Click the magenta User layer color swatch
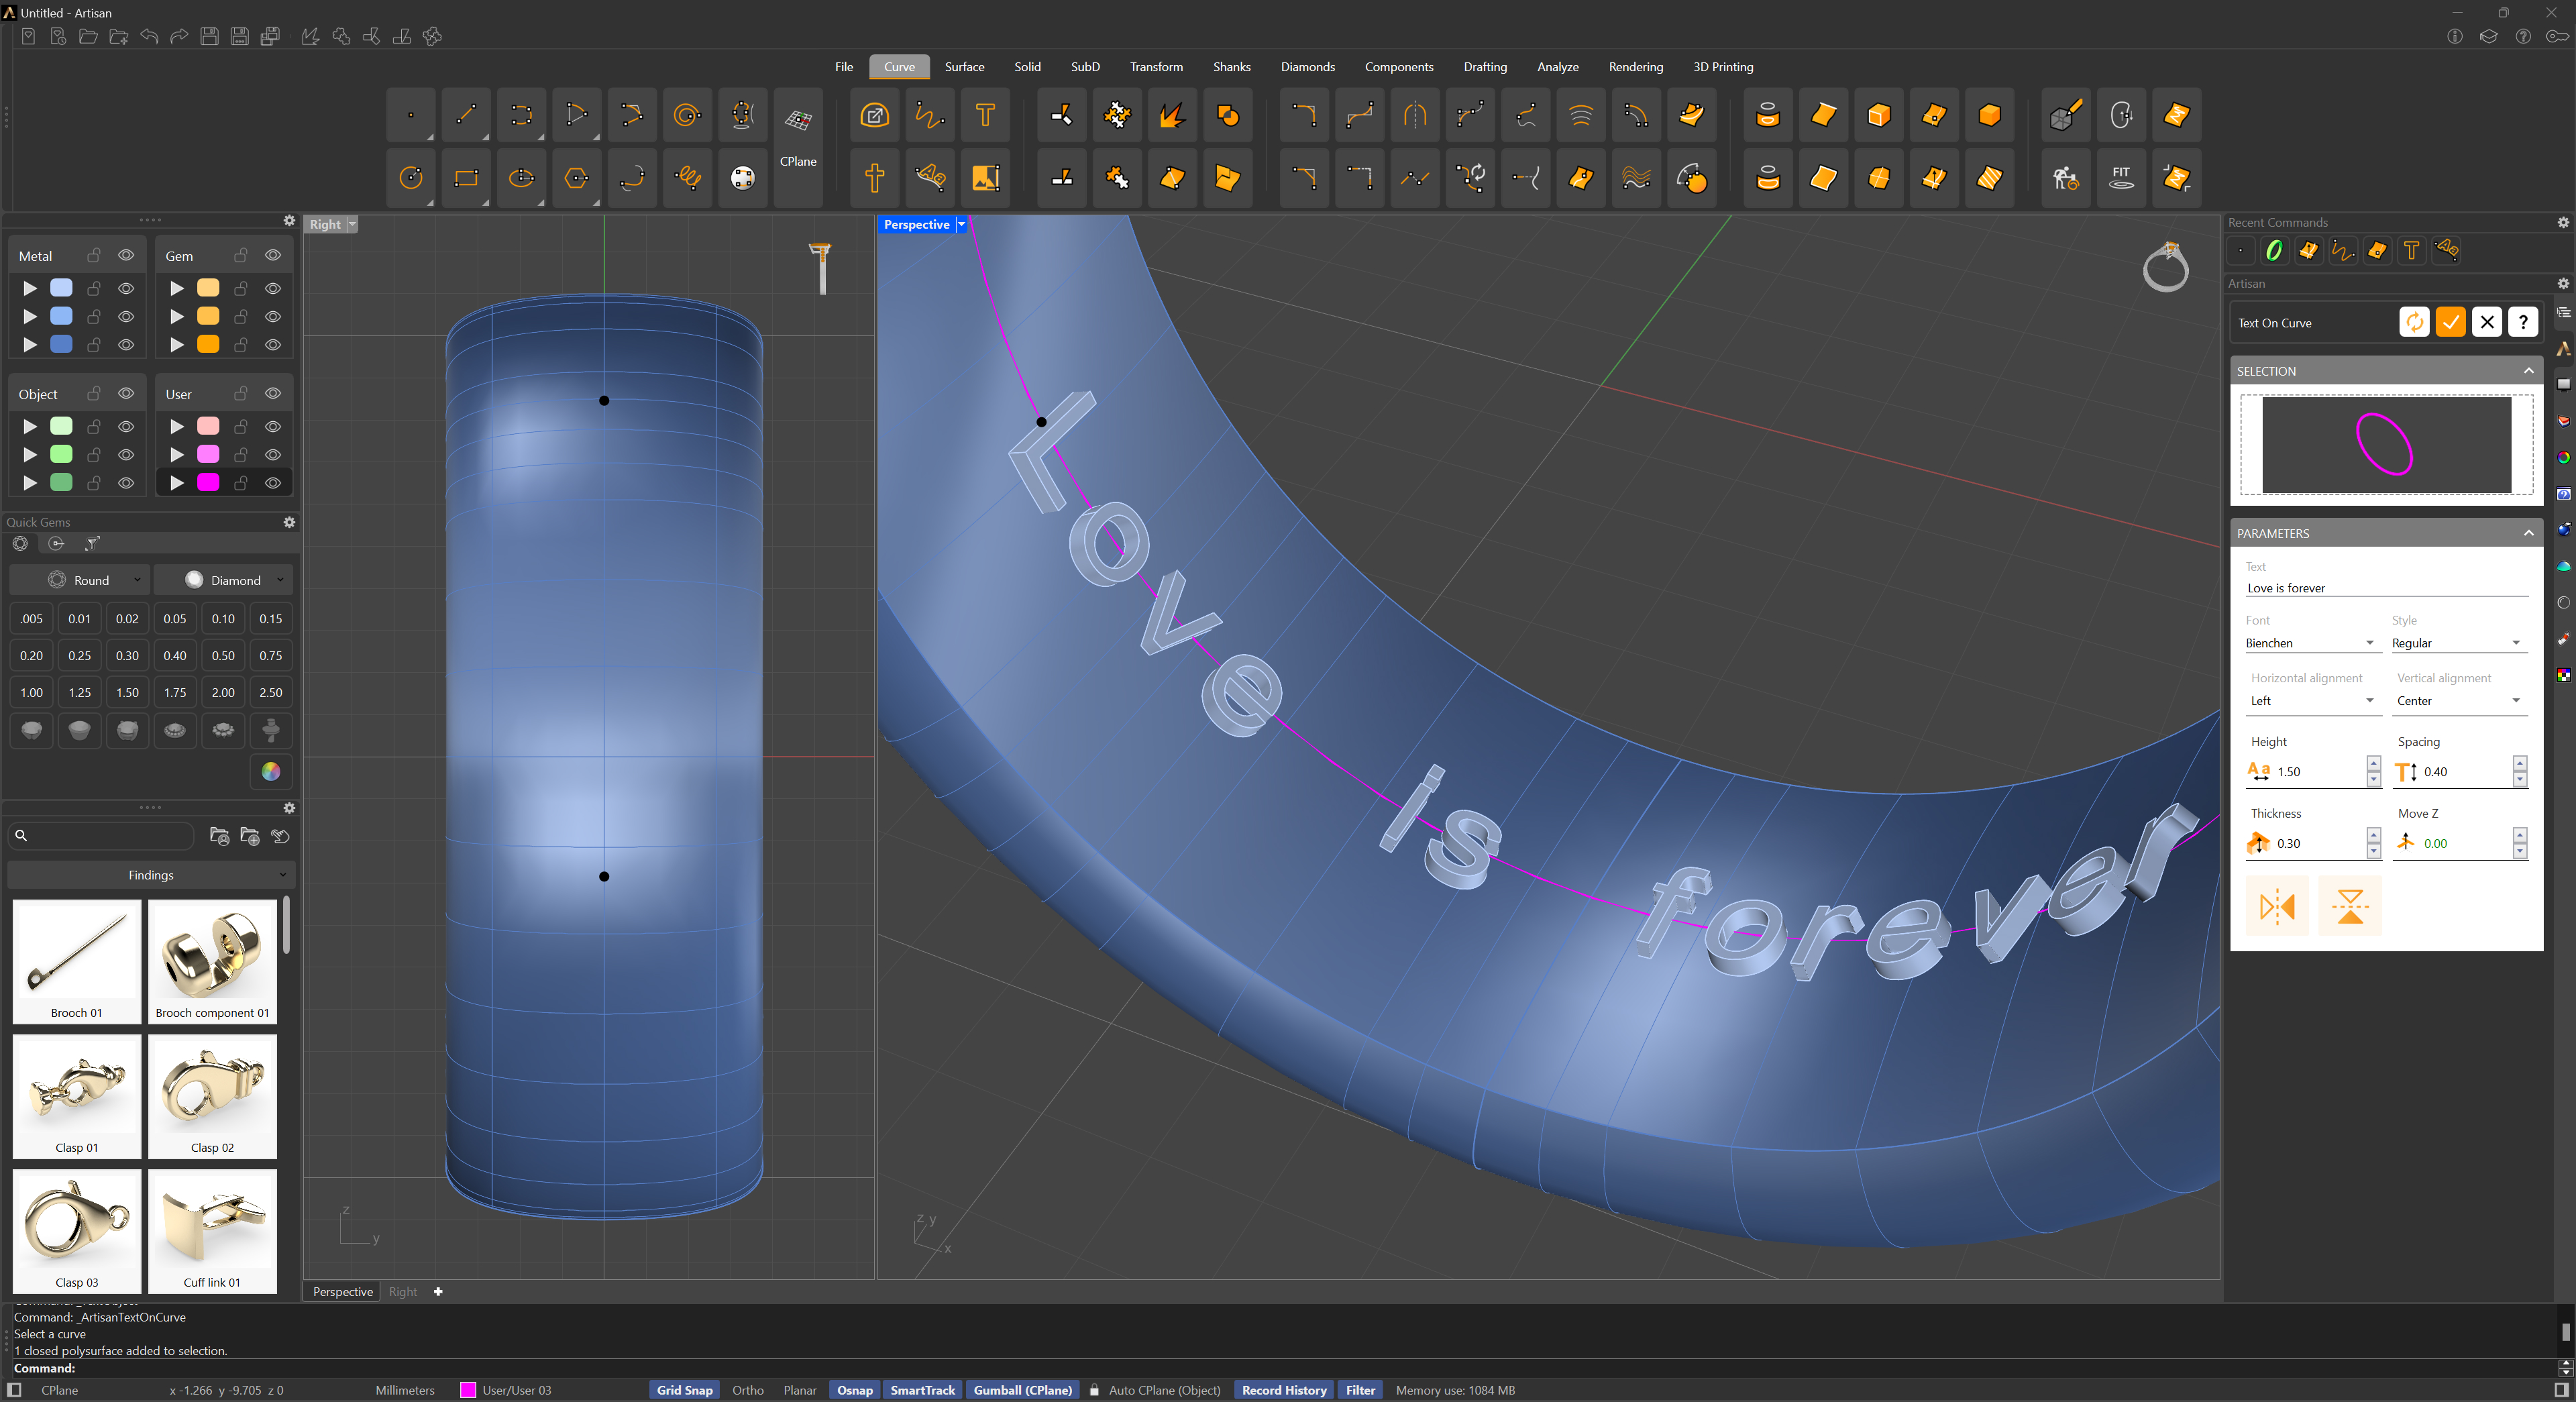Image resolution: width=2576 pixels, height=1402 pixels. pyautogui.click(x=208, y=482)
